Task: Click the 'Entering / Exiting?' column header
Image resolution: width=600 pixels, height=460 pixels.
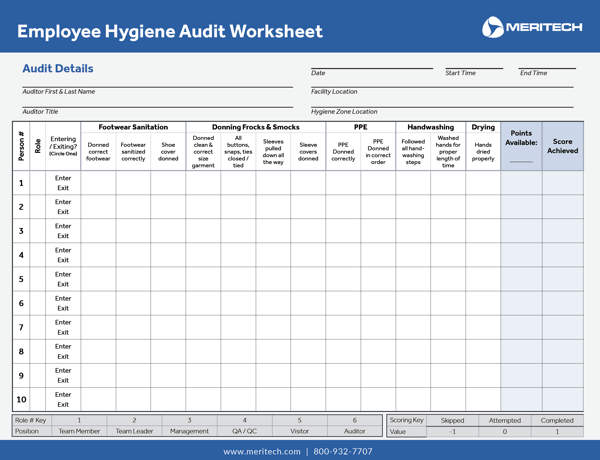Action: coord(63,146)
